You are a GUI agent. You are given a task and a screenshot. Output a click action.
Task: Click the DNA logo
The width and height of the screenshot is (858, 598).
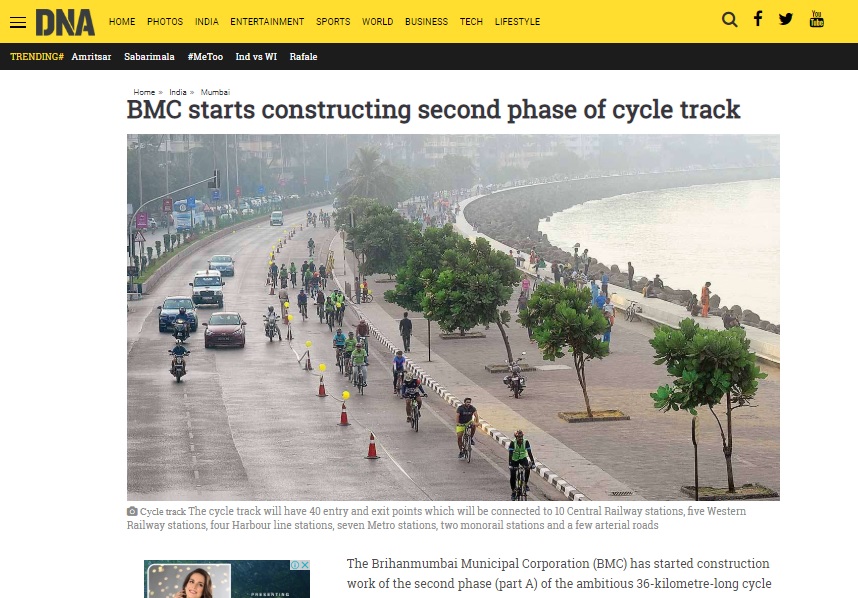point(65,22)
